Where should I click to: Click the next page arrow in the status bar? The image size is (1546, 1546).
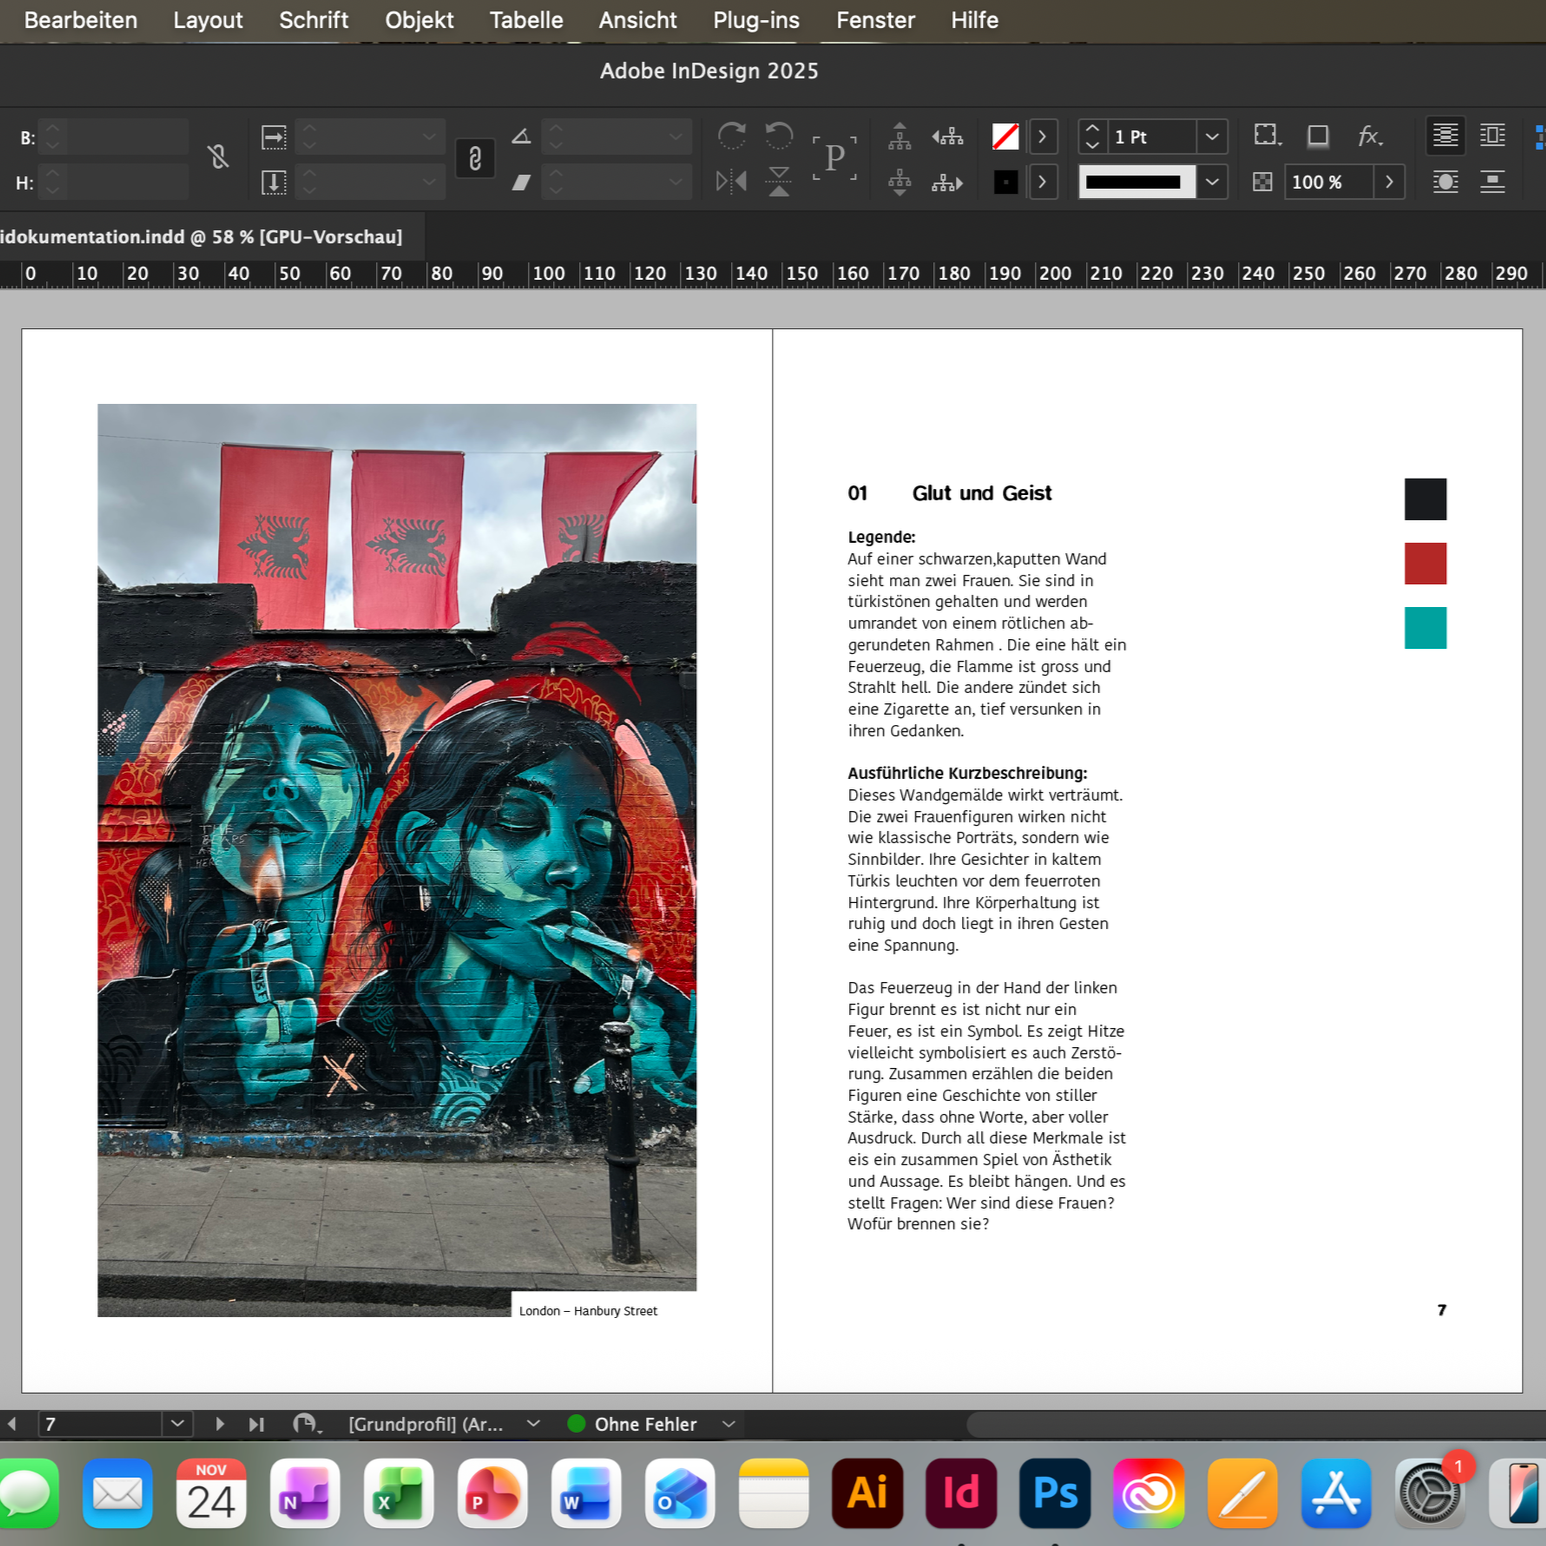[x=220, y=1423]
